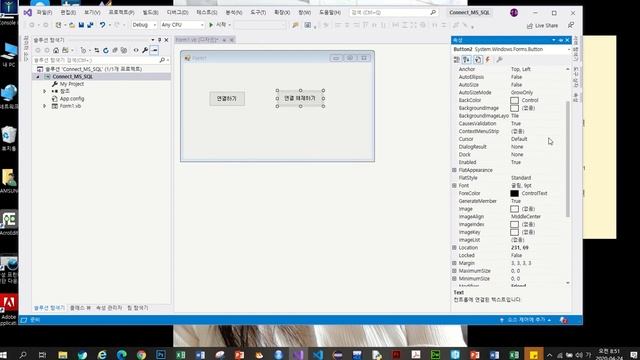
Task: Click the Property Pages wrench in Properties panel
Action: [499, 60]
